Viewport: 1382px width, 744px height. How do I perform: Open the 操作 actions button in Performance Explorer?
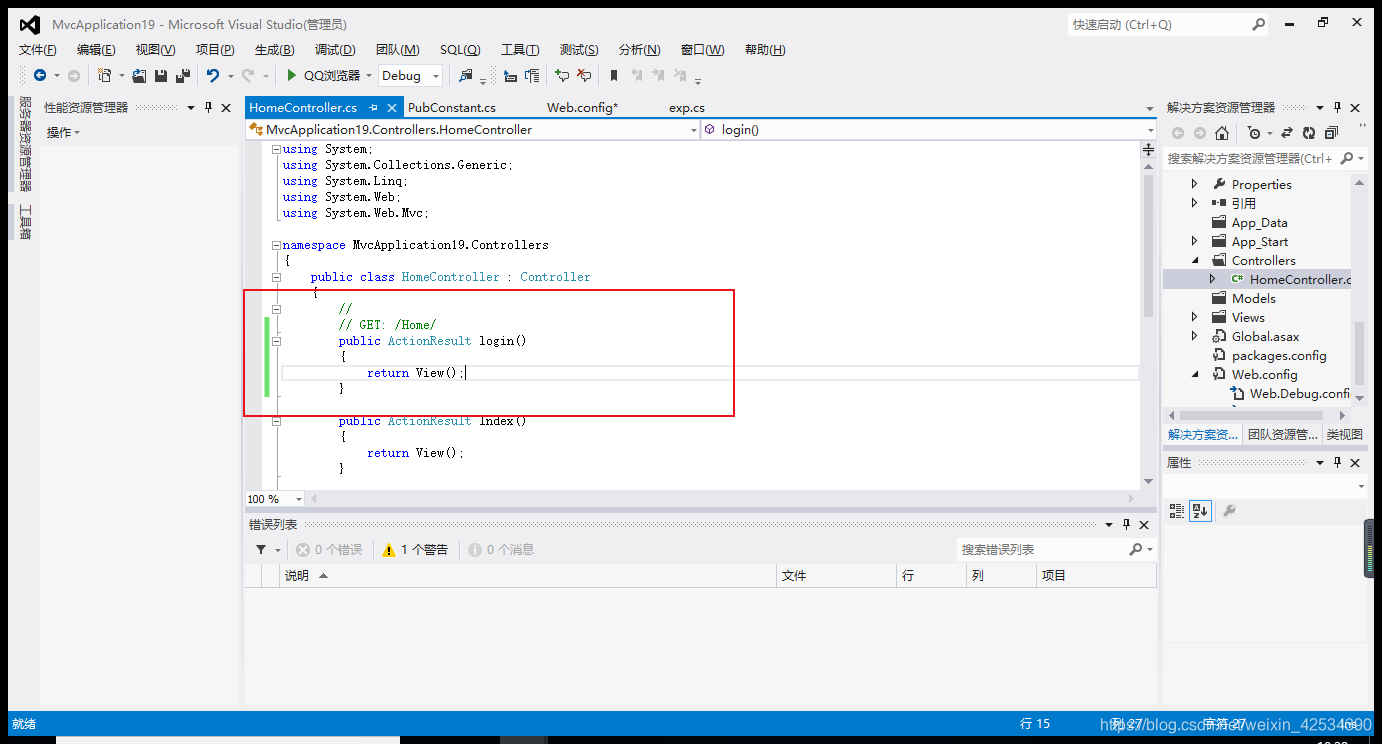(63, 132)
